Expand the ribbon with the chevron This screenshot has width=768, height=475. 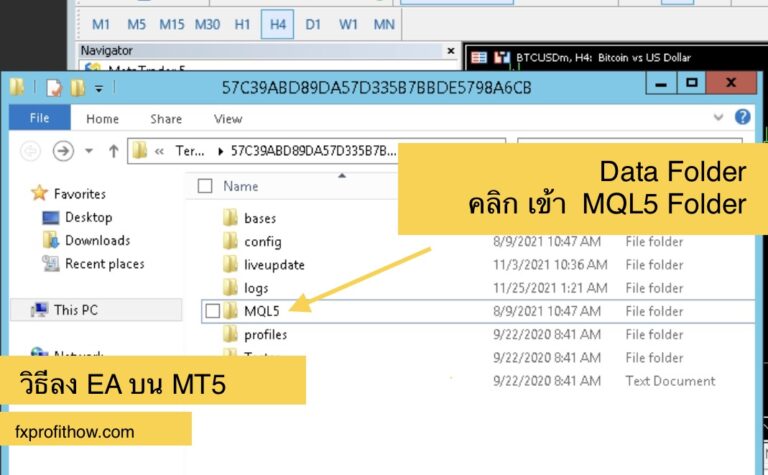[719, 118]
